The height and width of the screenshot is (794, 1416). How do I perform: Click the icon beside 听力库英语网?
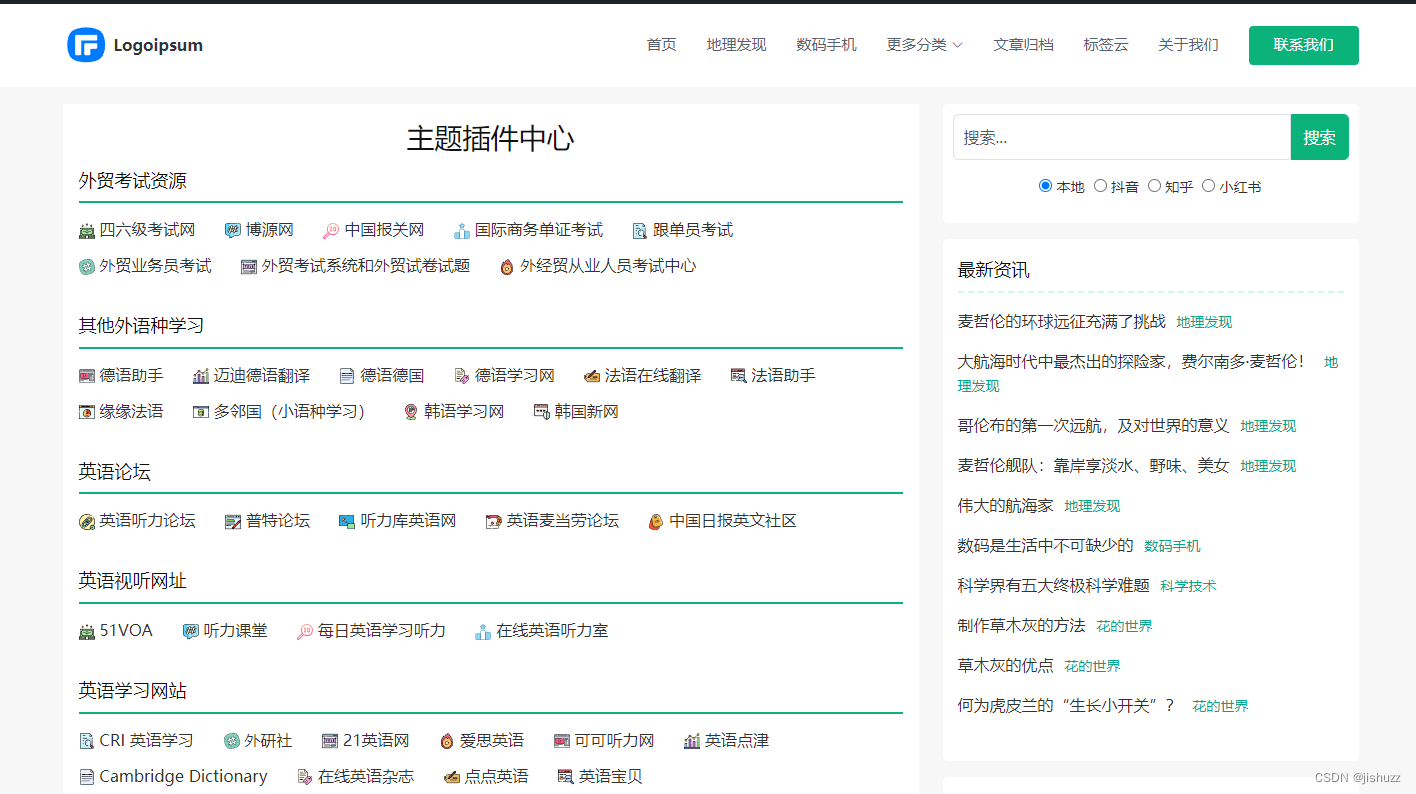pos(347,522)
